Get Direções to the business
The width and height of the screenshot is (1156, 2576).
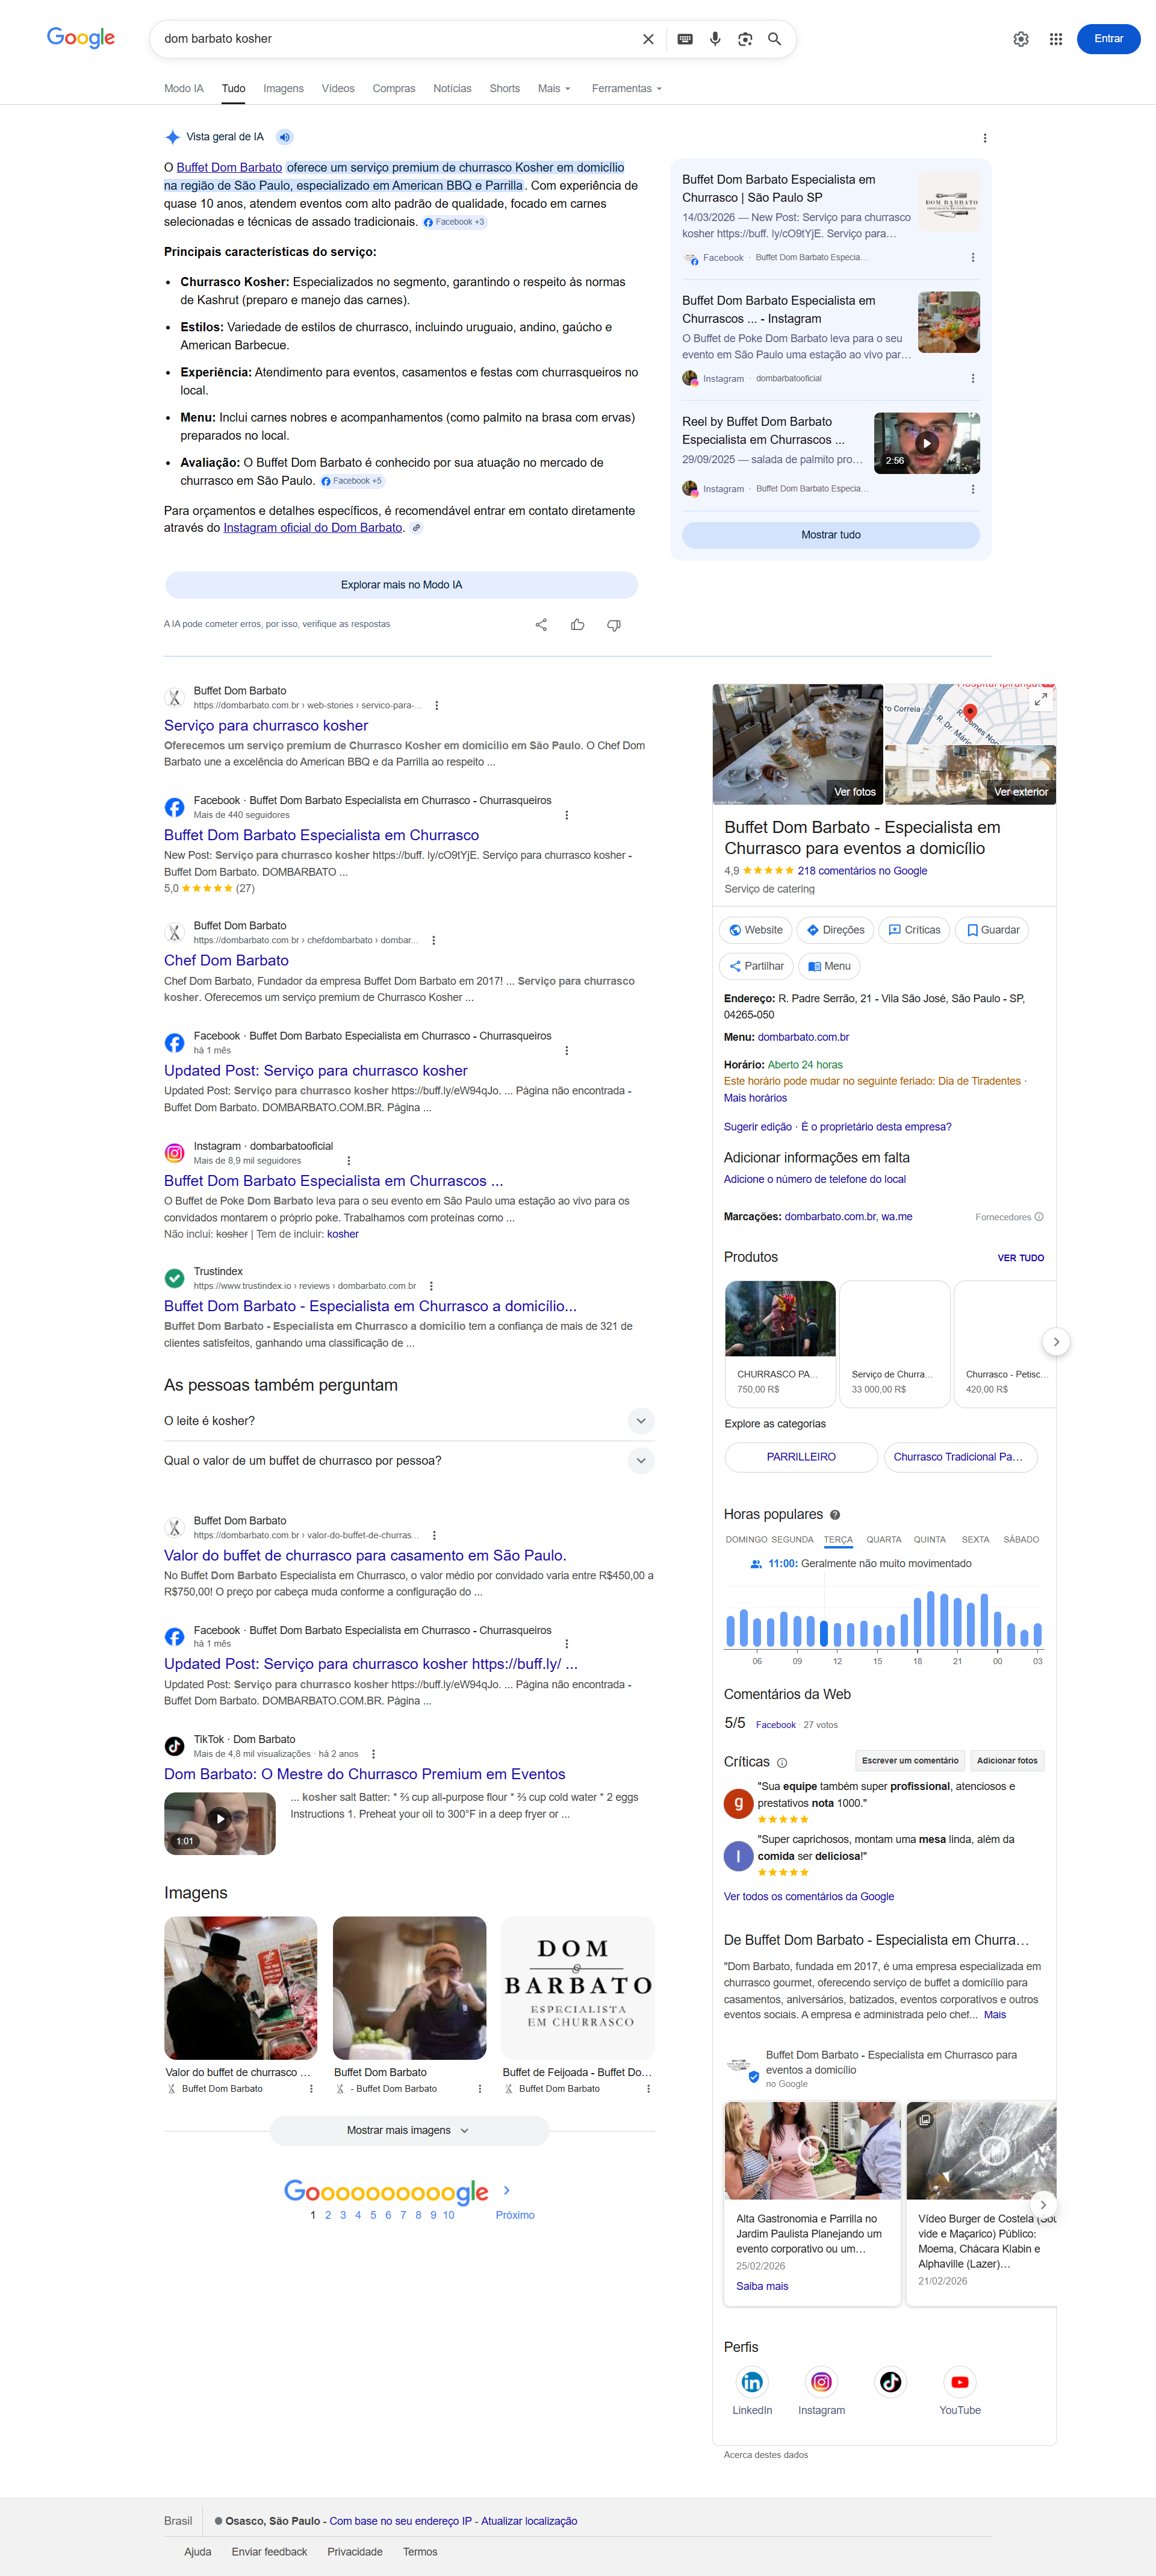pyautogui.click(x=835, y=930)
